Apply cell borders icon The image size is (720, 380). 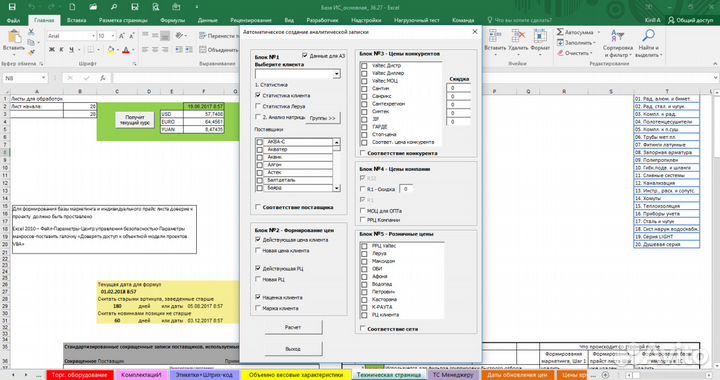coord(91,50)
